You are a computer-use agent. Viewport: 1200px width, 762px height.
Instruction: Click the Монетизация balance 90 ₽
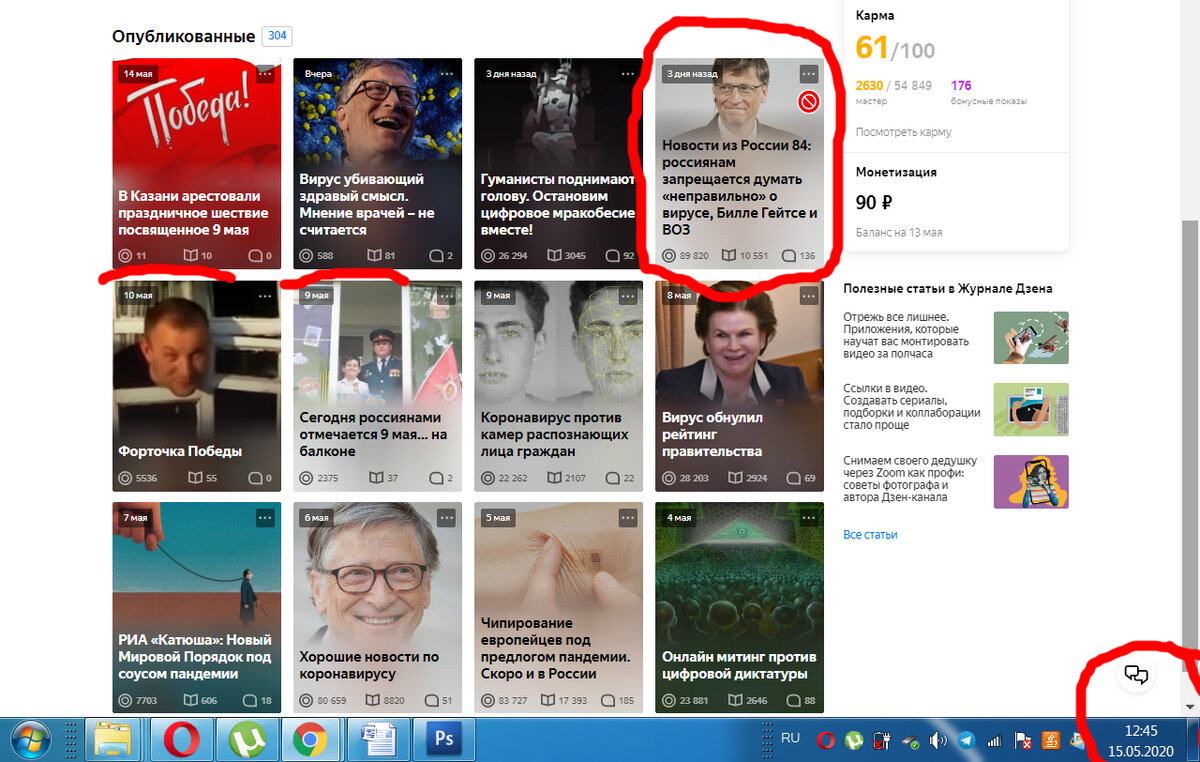pos(874,202)
